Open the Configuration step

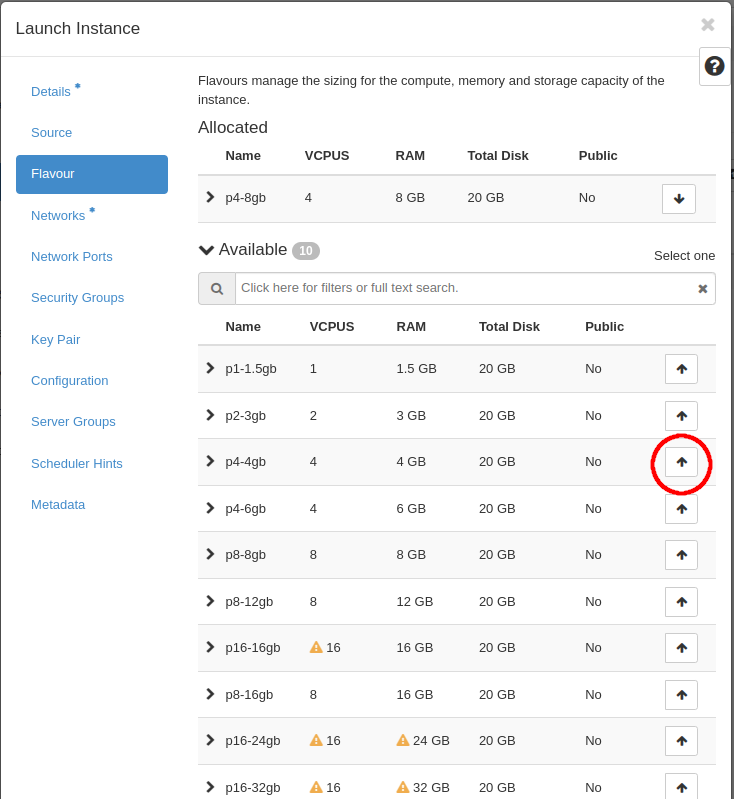pos(70,381)
